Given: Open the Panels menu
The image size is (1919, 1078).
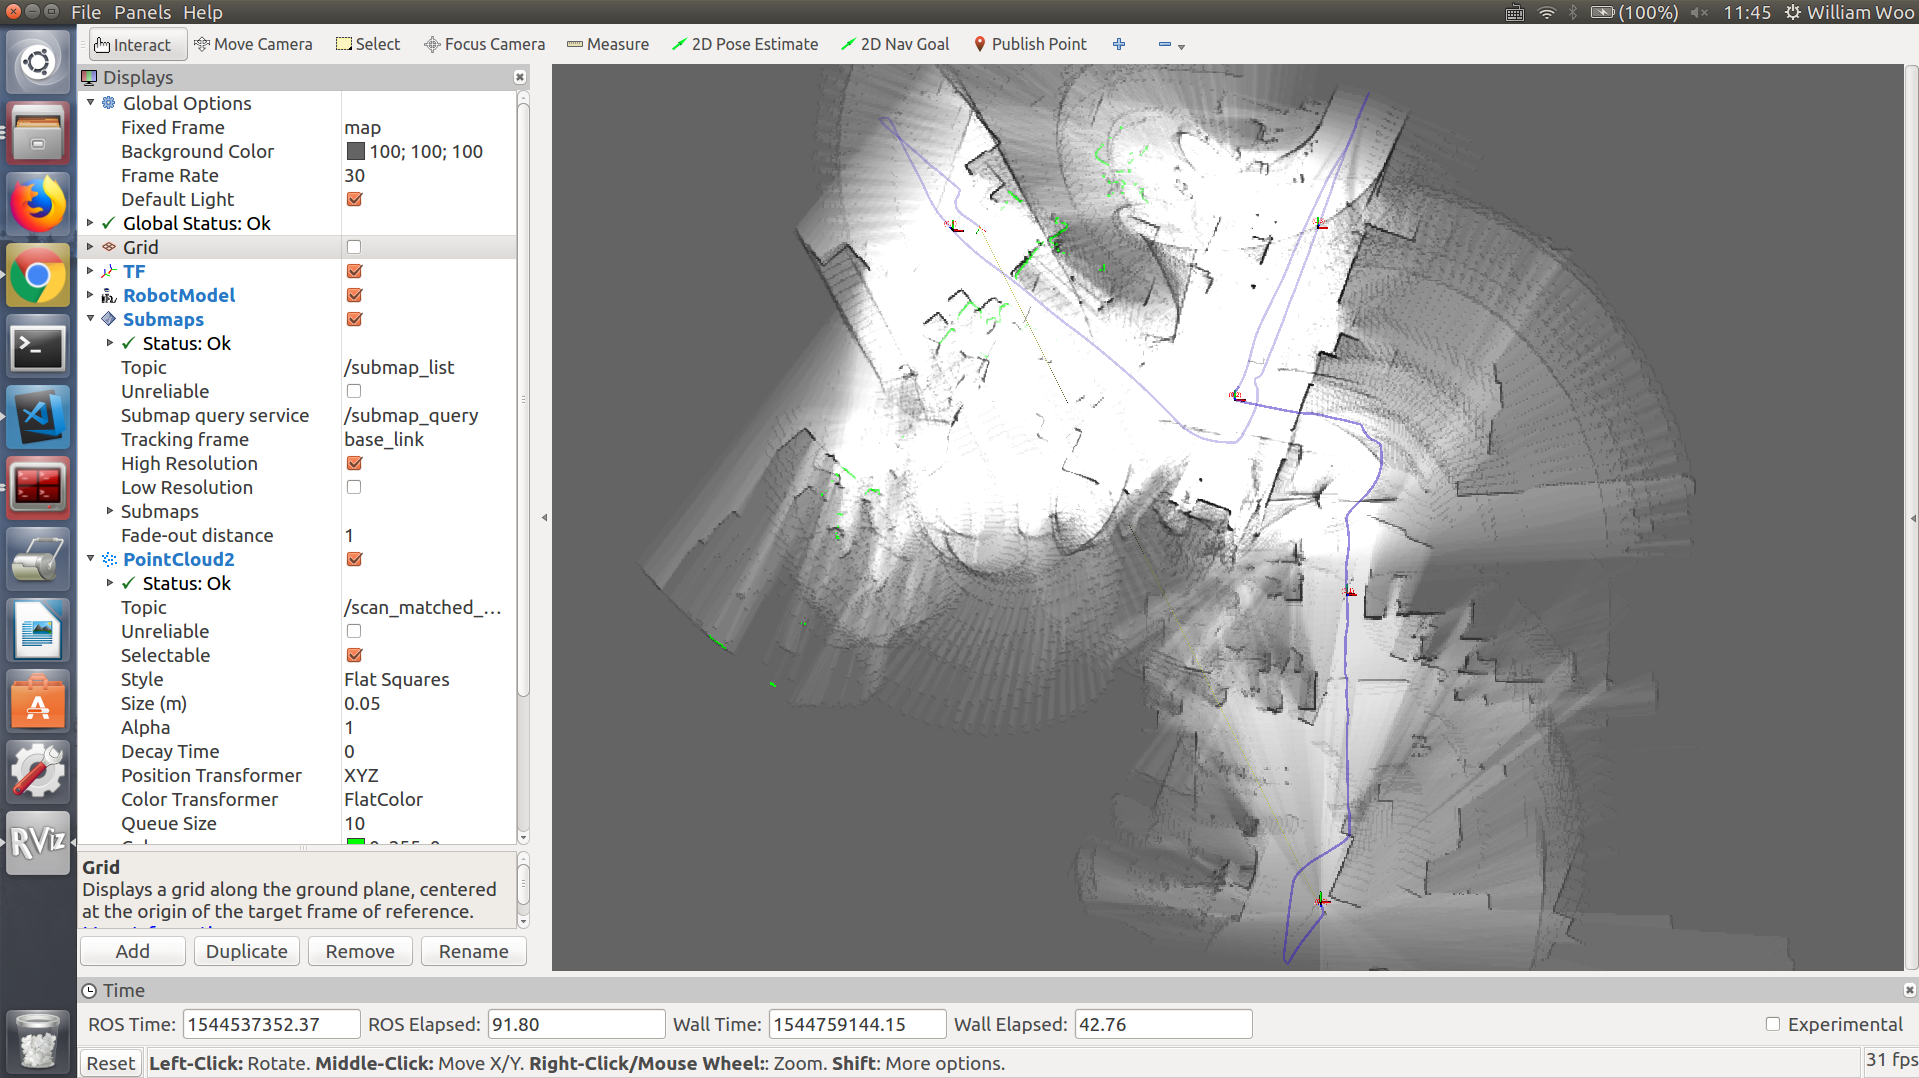Looking at the screenshot, I should click(x=143, y=12).
